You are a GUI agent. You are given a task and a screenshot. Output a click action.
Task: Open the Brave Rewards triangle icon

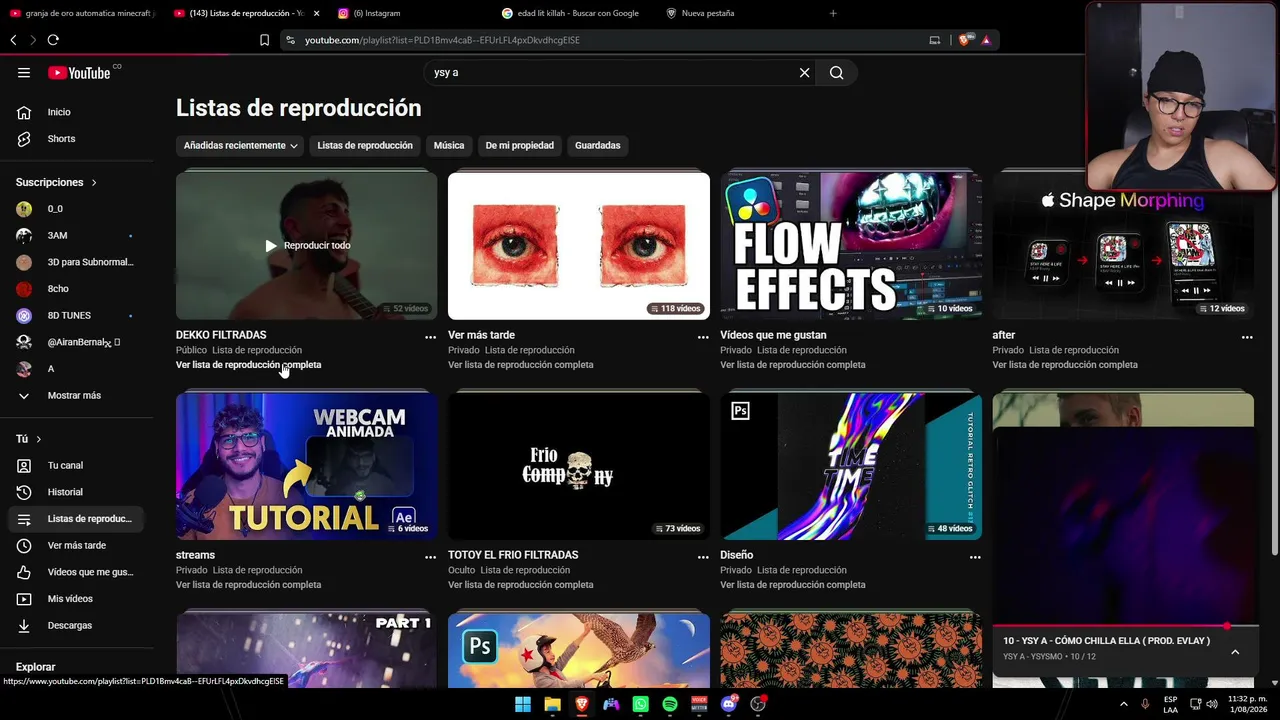click(986, 40)
